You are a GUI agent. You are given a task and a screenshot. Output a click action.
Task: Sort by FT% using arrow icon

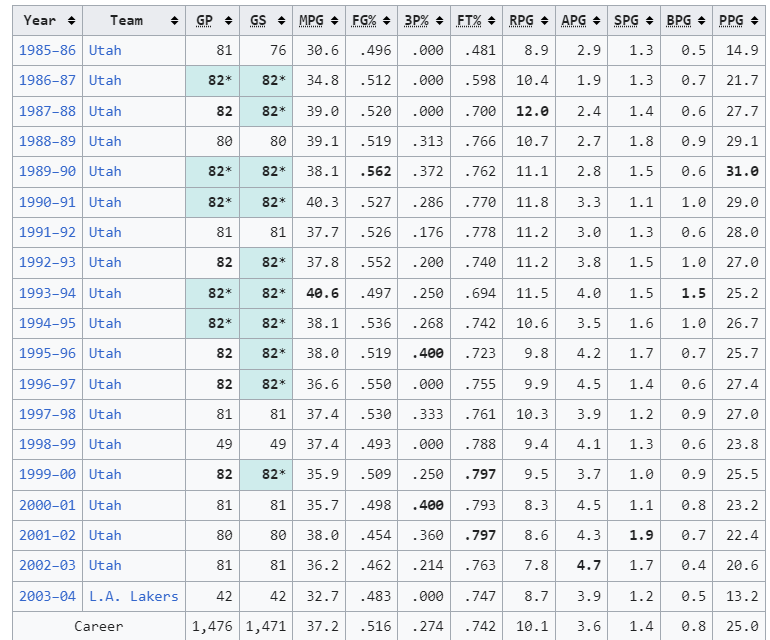coord(492,21)
